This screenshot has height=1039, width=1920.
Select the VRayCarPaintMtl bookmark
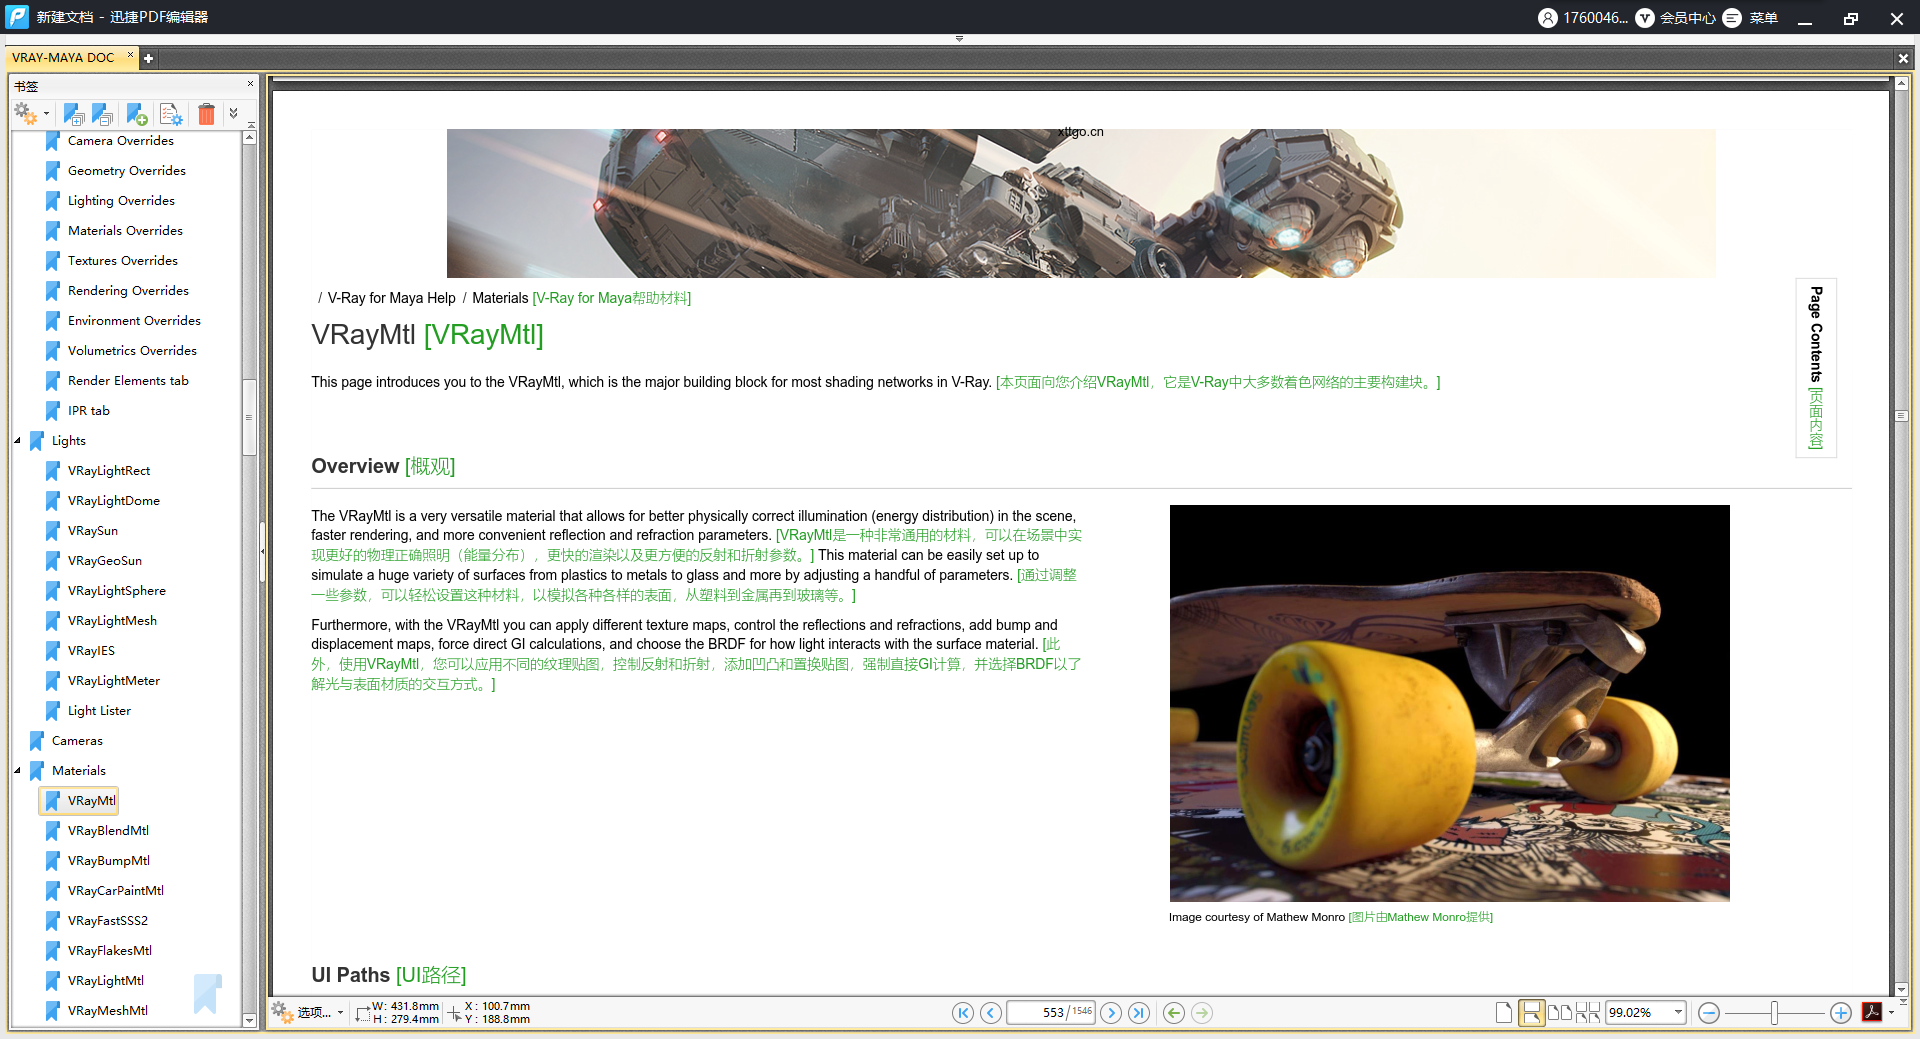pos(115,891)
